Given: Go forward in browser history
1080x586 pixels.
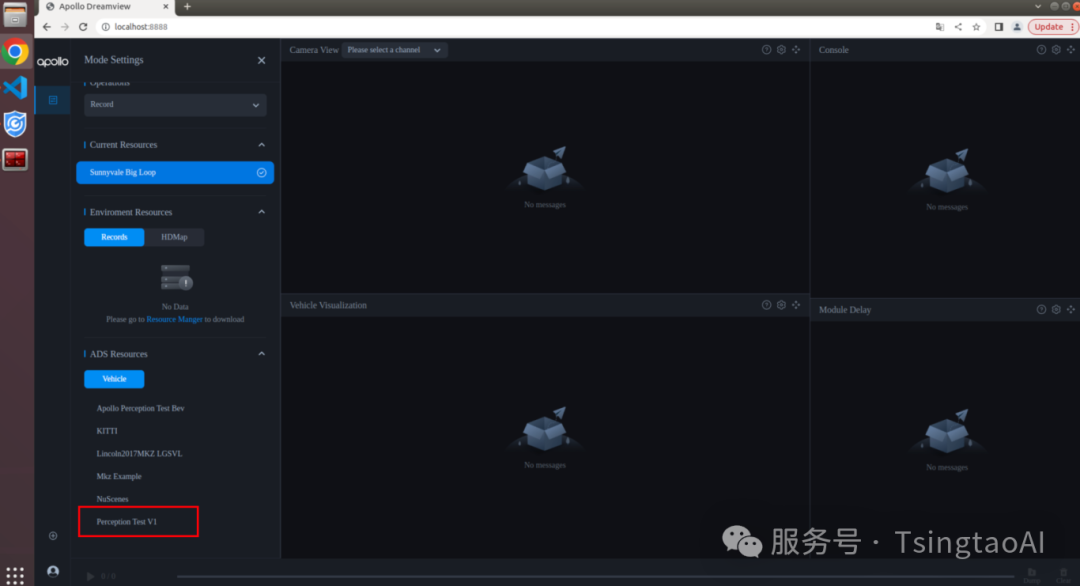Looking at the screenshot, I should [x=65, y=27].
